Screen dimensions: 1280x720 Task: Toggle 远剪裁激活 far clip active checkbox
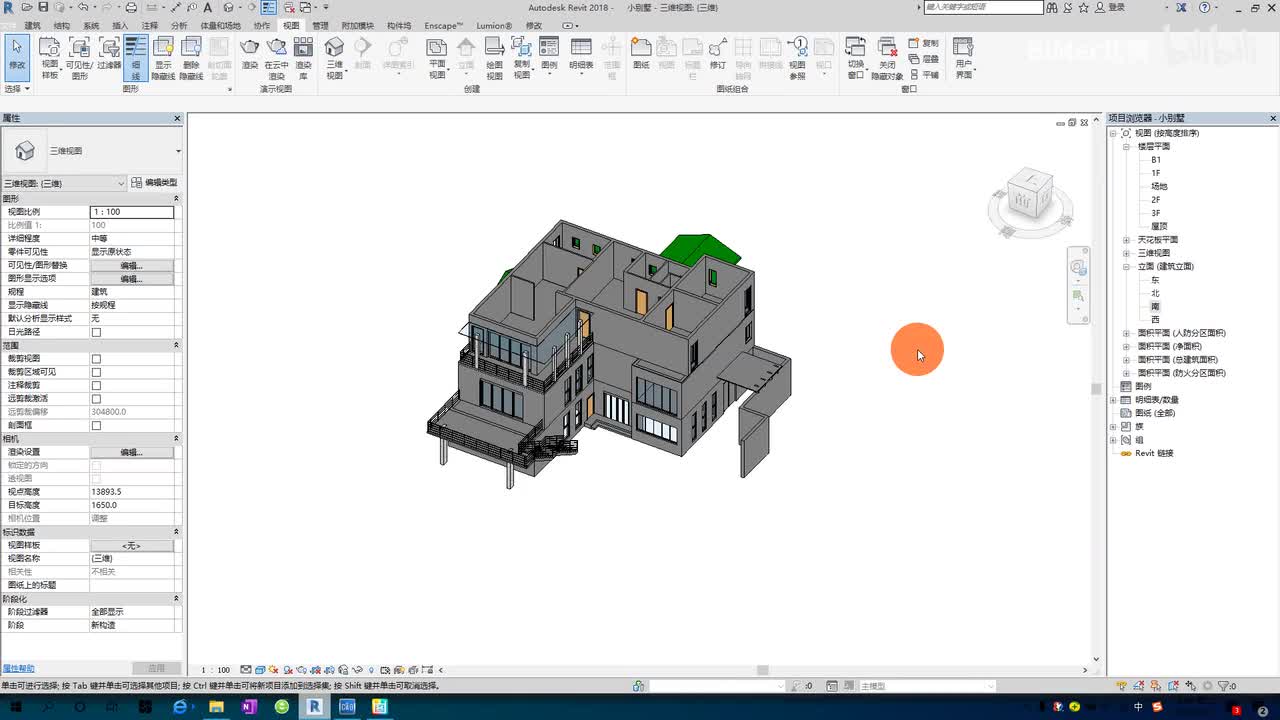click(x=96, y=399)
